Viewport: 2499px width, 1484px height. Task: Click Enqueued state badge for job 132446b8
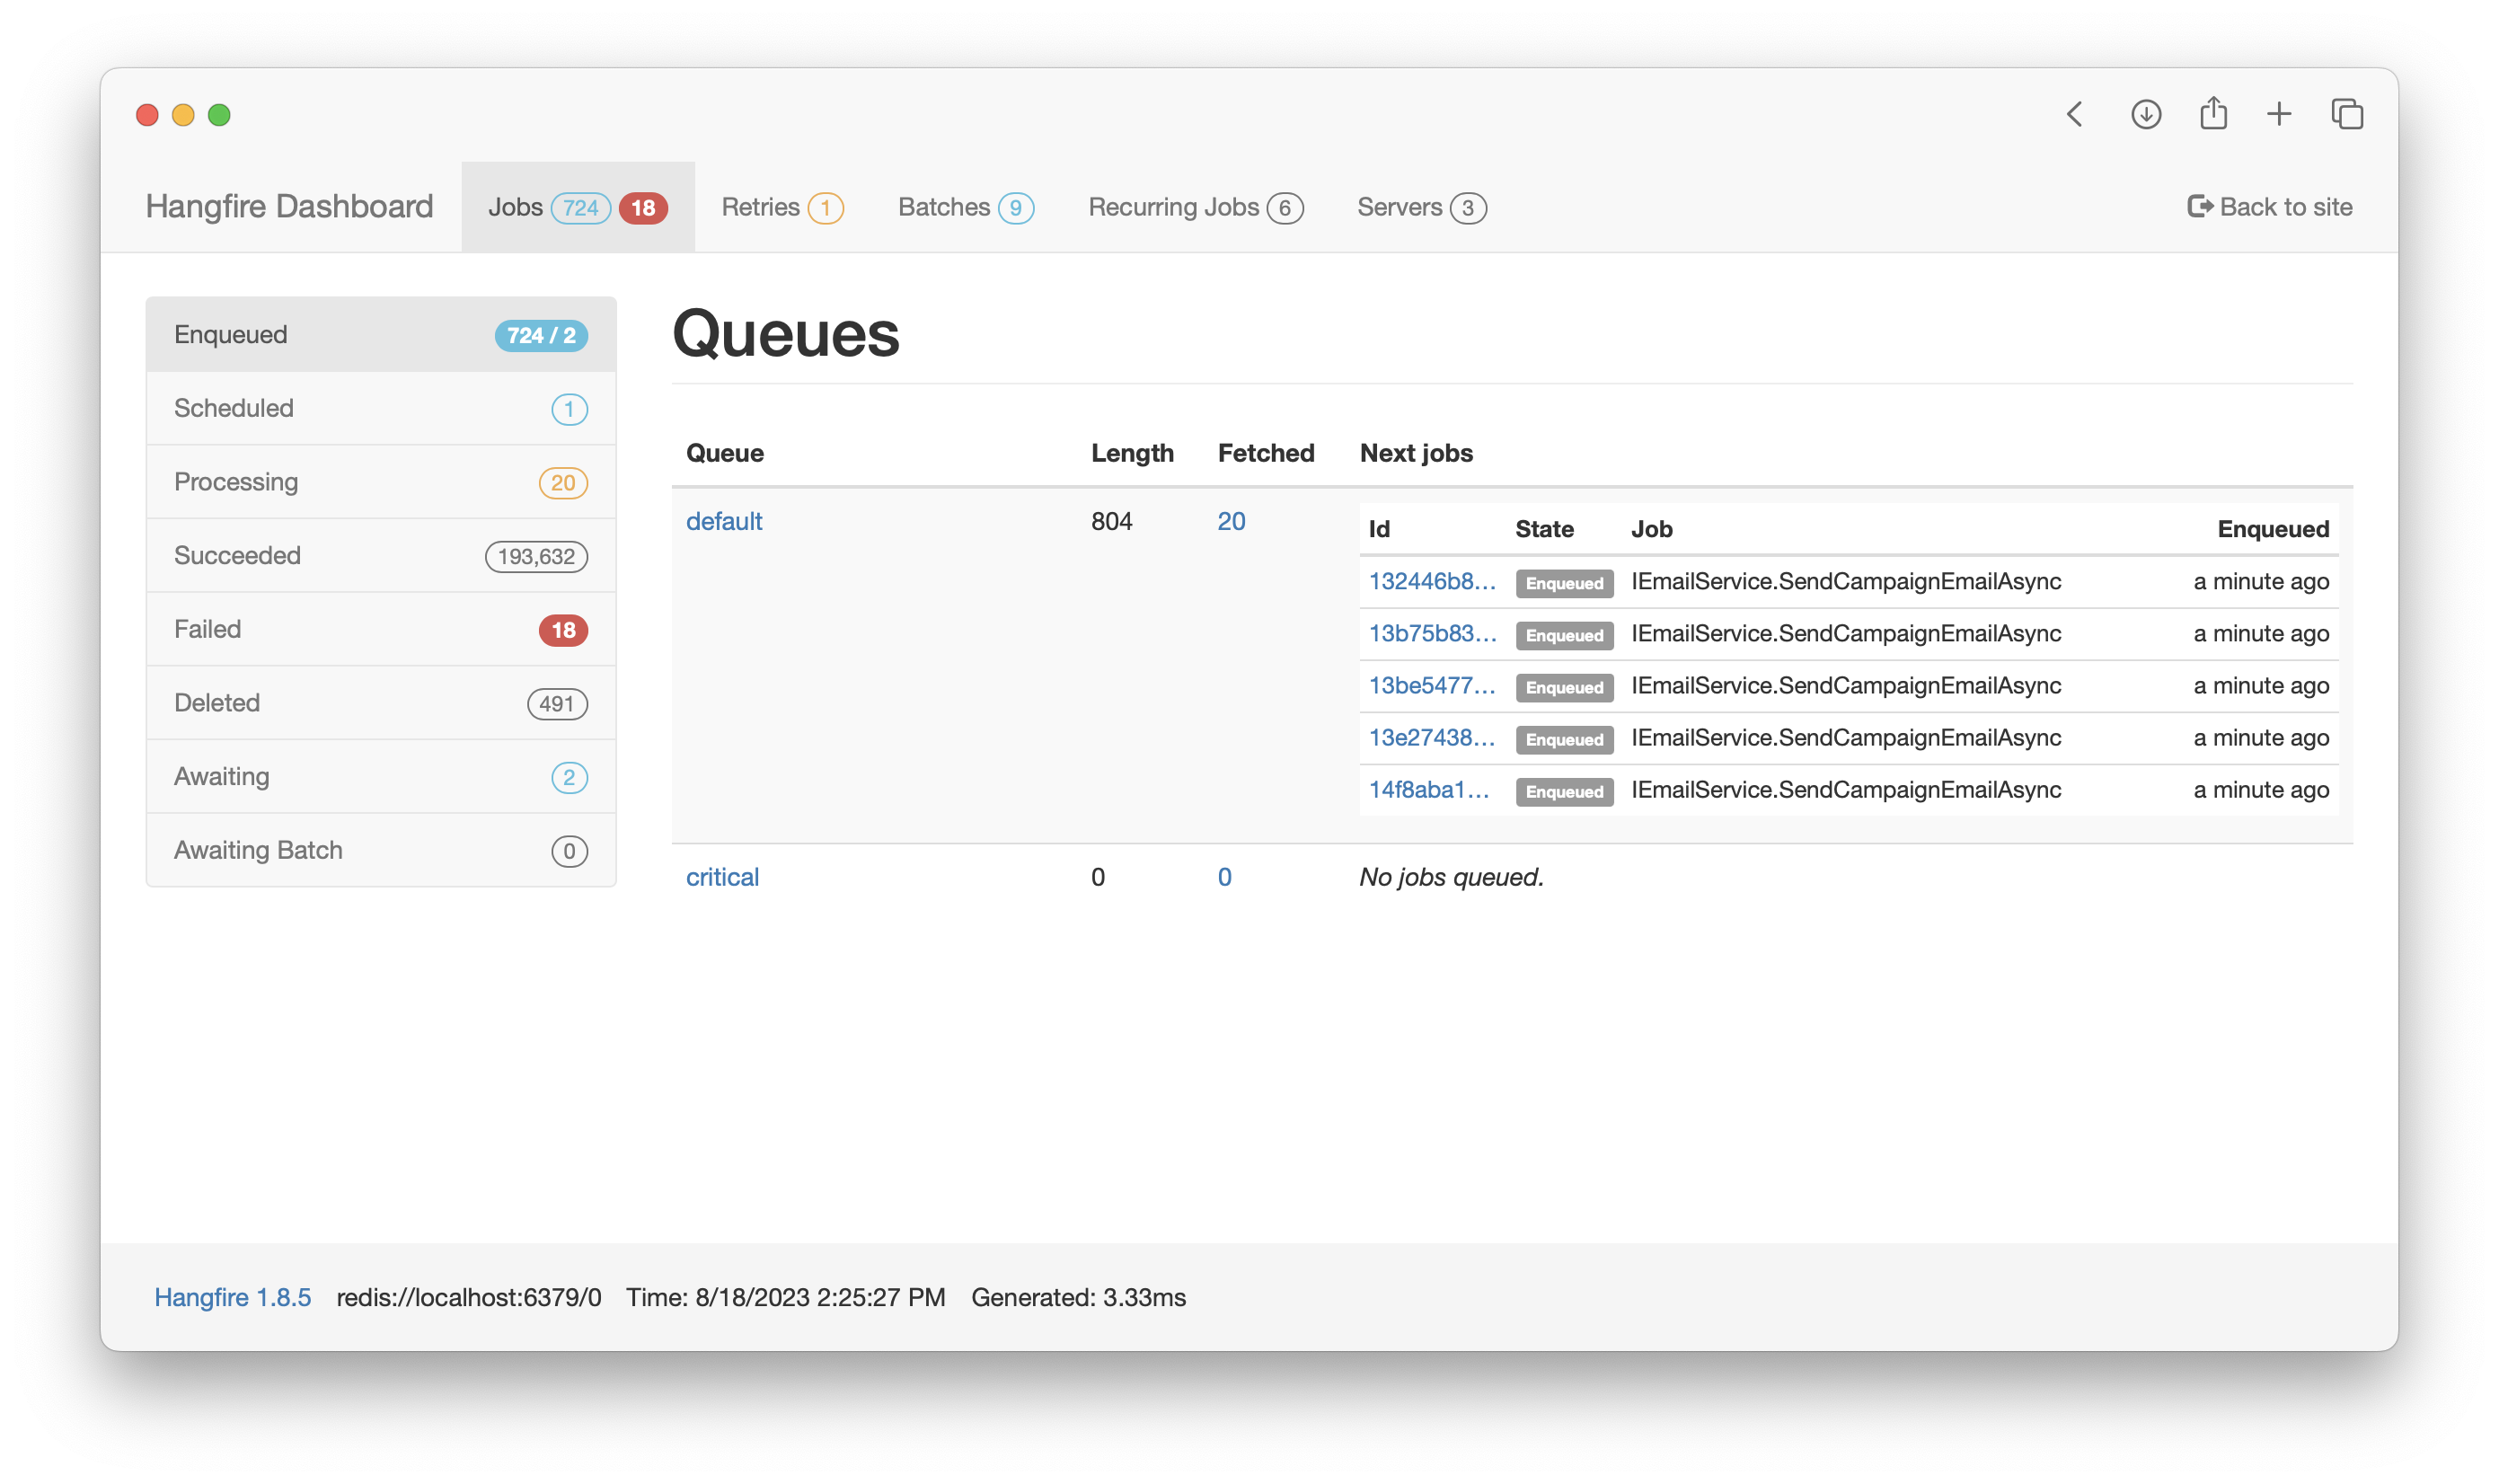[1564, 583]
